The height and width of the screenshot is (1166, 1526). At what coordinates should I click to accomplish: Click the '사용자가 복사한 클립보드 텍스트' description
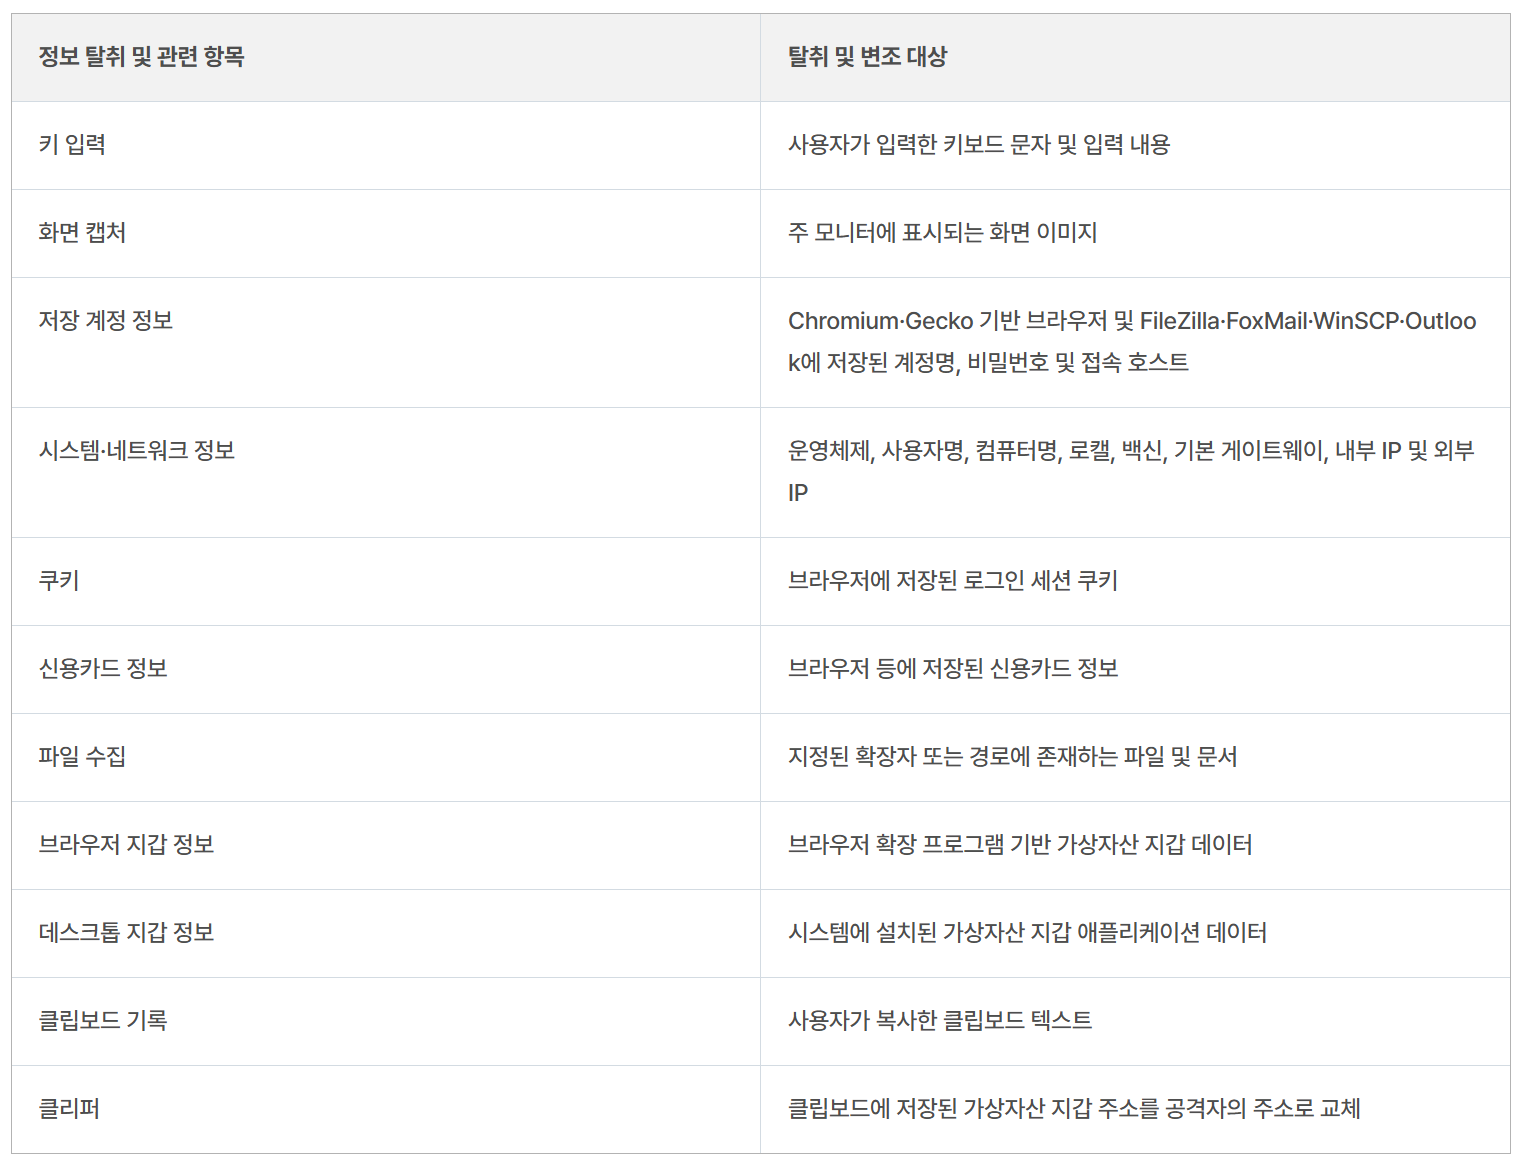point(940,1021)
